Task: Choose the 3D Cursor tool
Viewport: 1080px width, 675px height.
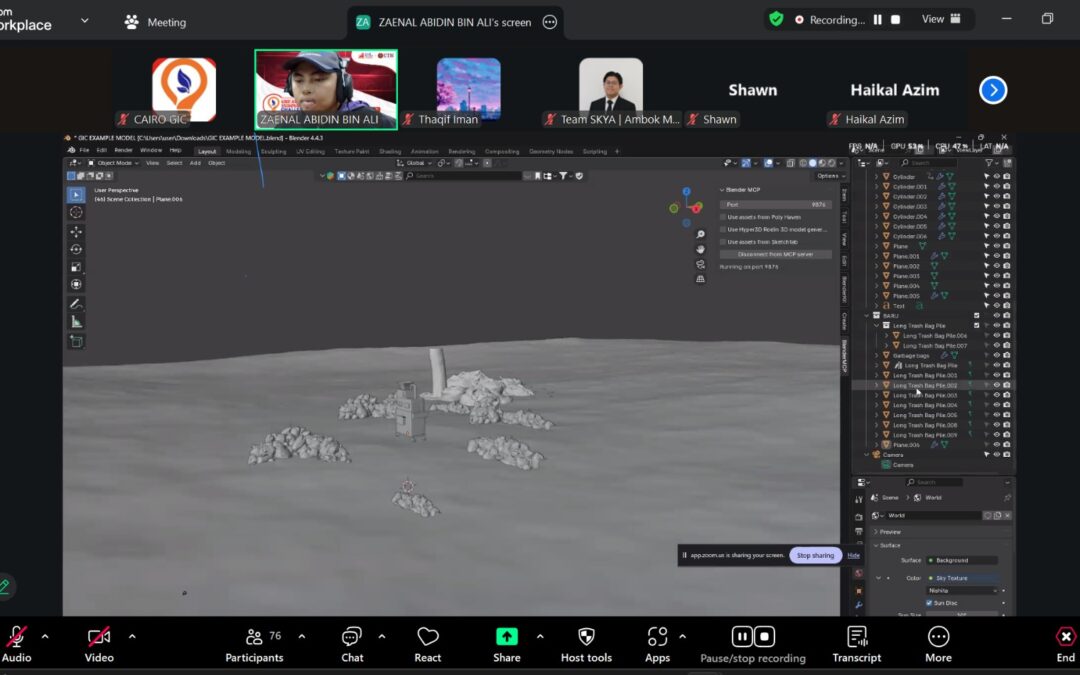Action: [76, 212]
